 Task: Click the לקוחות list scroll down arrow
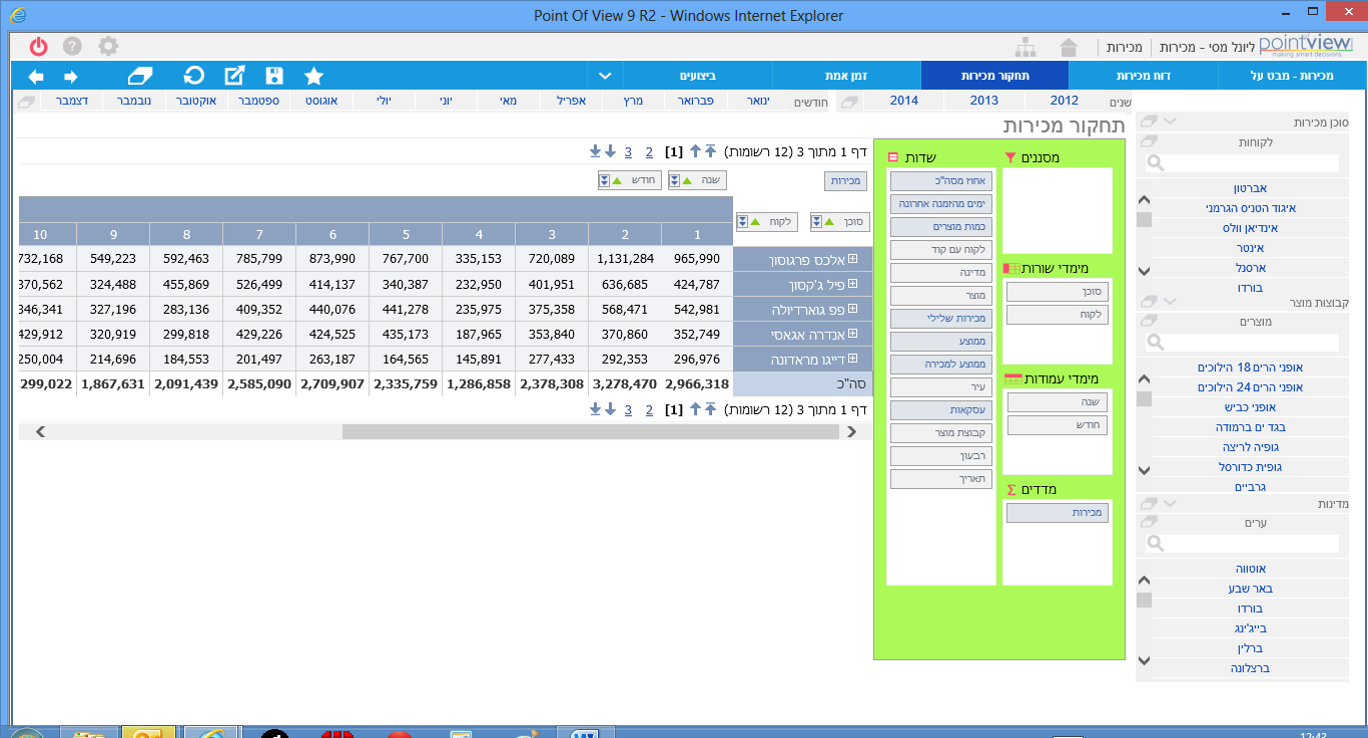(x=1144, y=271)
